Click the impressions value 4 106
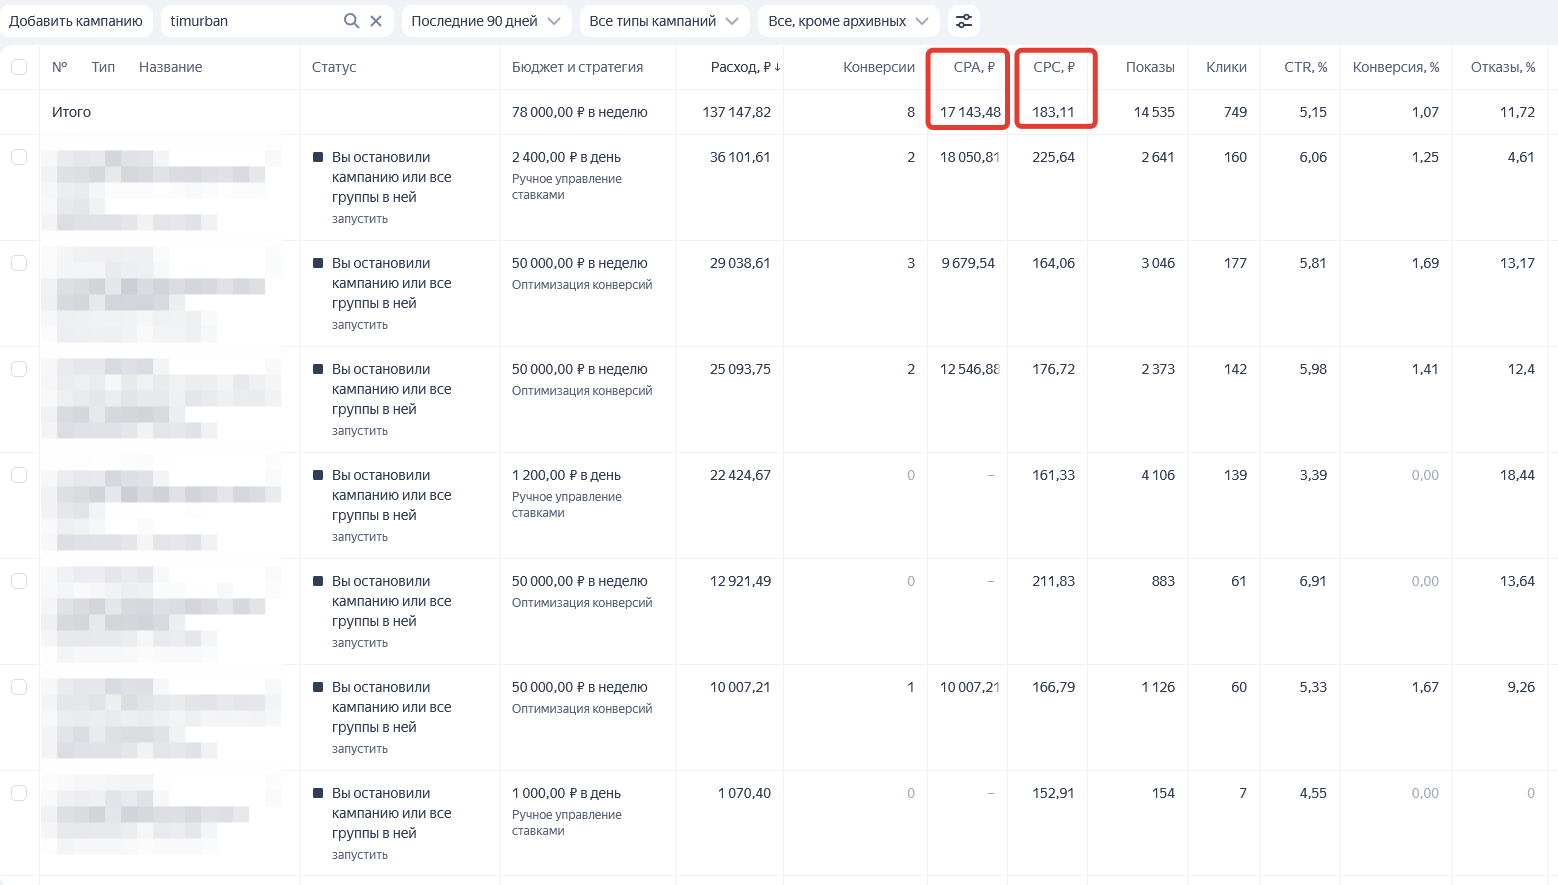The height and width of the screenshot is (885, 1558). [1158, 475]
